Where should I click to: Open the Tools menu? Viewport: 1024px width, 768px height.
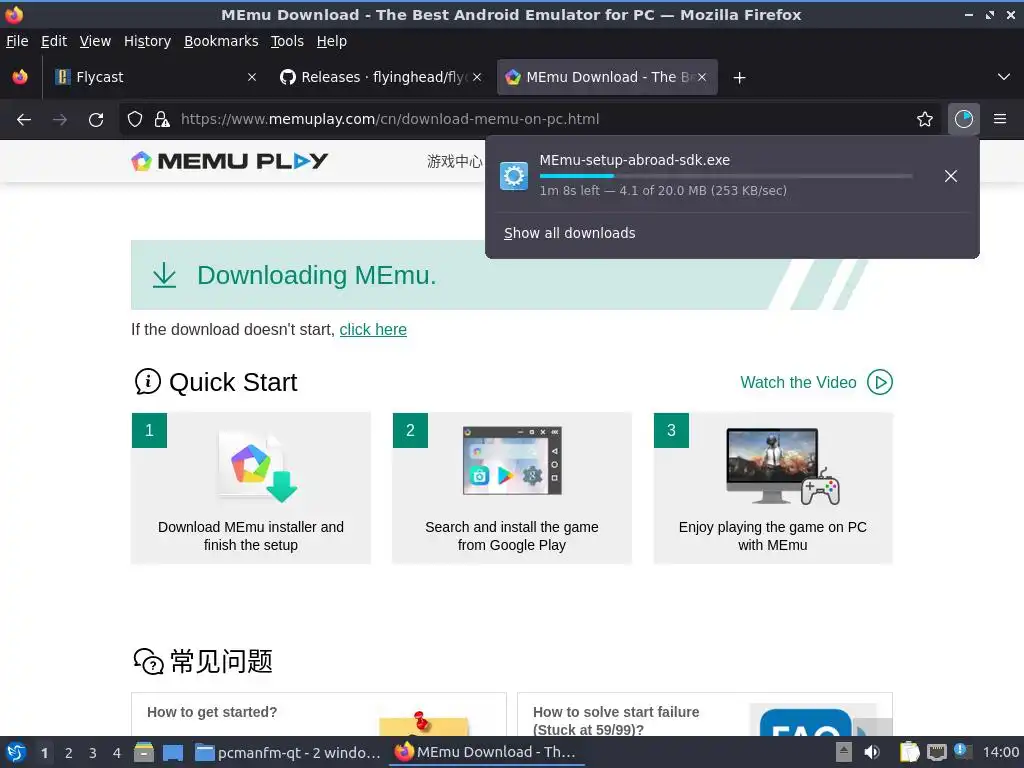click(287, 41)
